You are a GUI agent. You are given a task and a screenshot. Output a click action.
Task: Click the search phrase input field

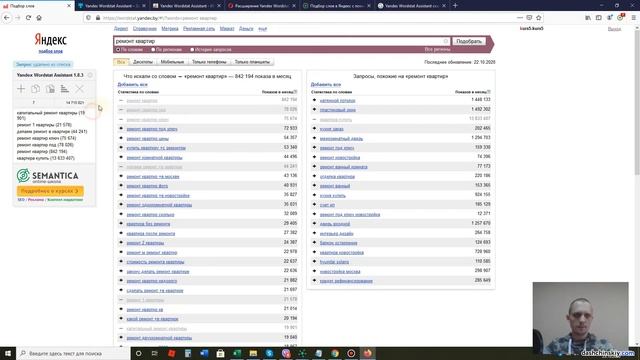(282, 41)
